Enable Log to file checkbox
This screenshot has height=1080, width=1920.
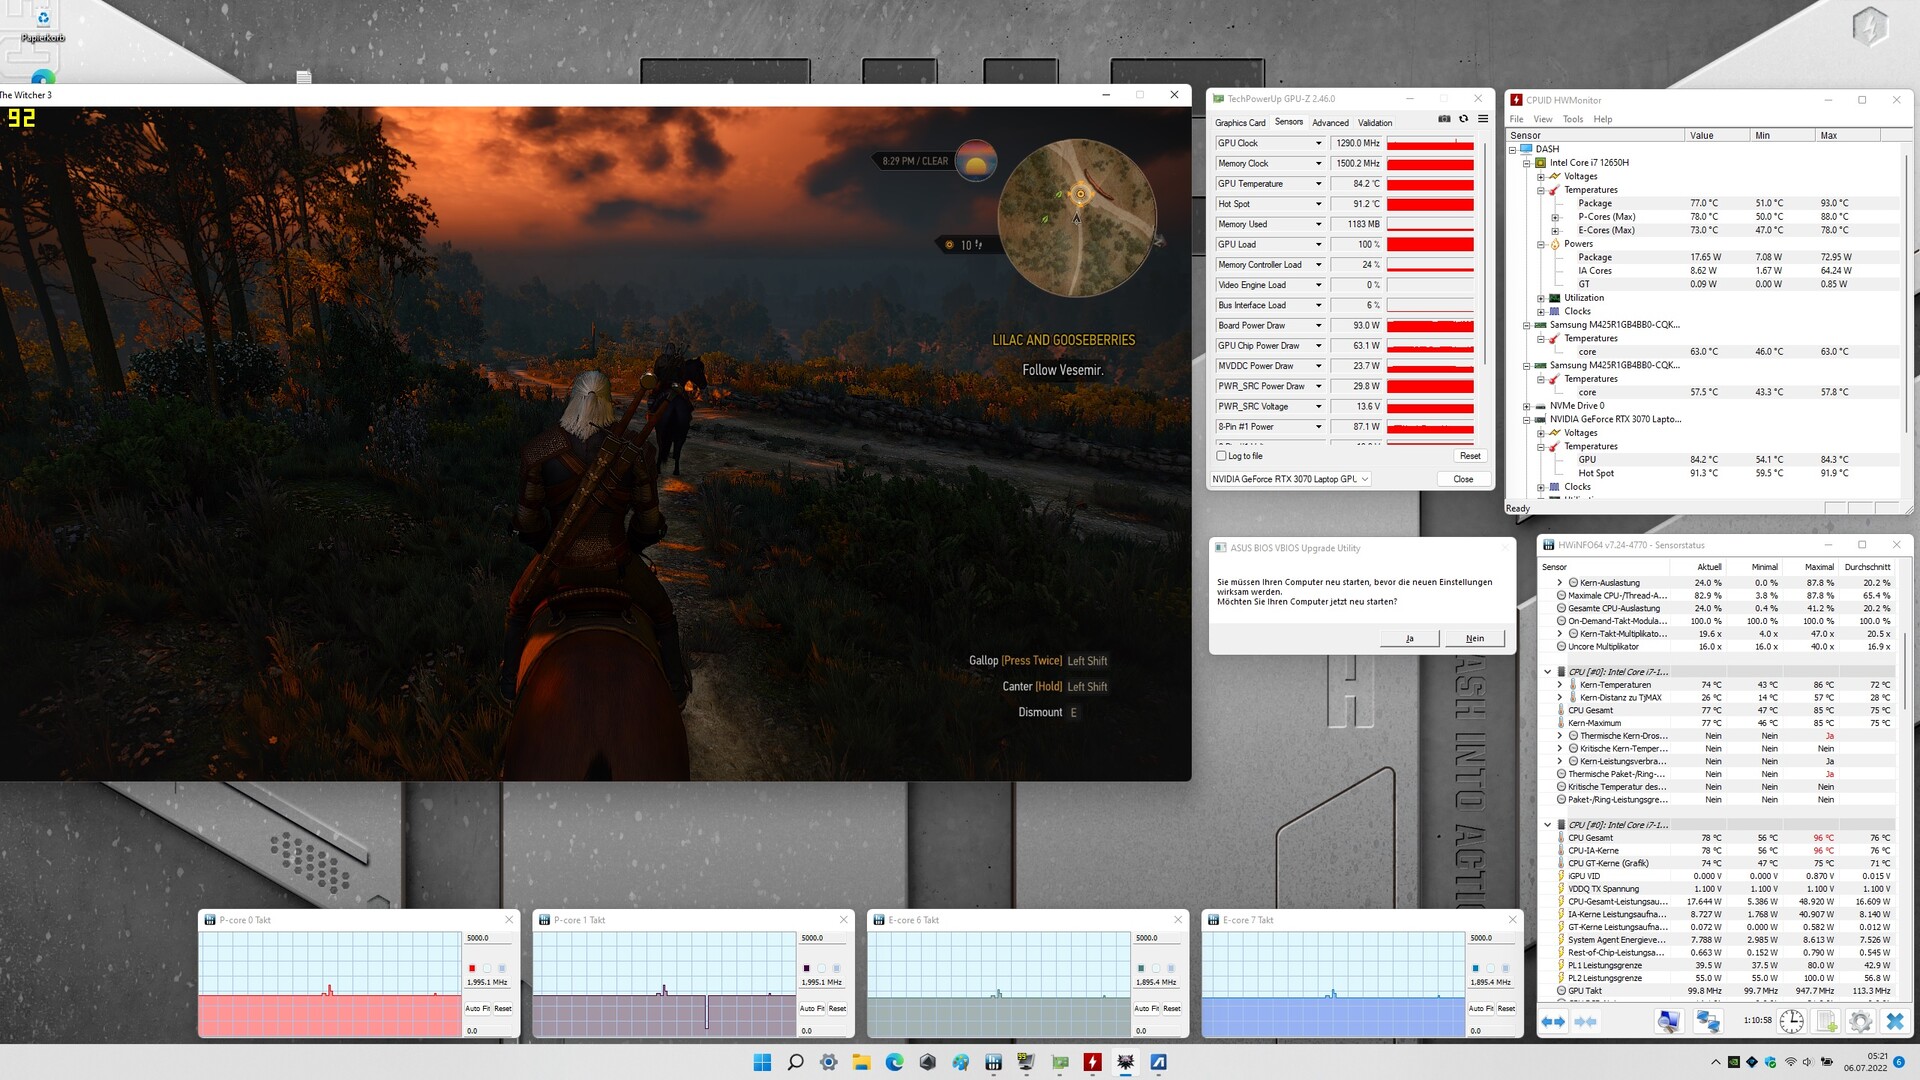tap(1221, 456)
